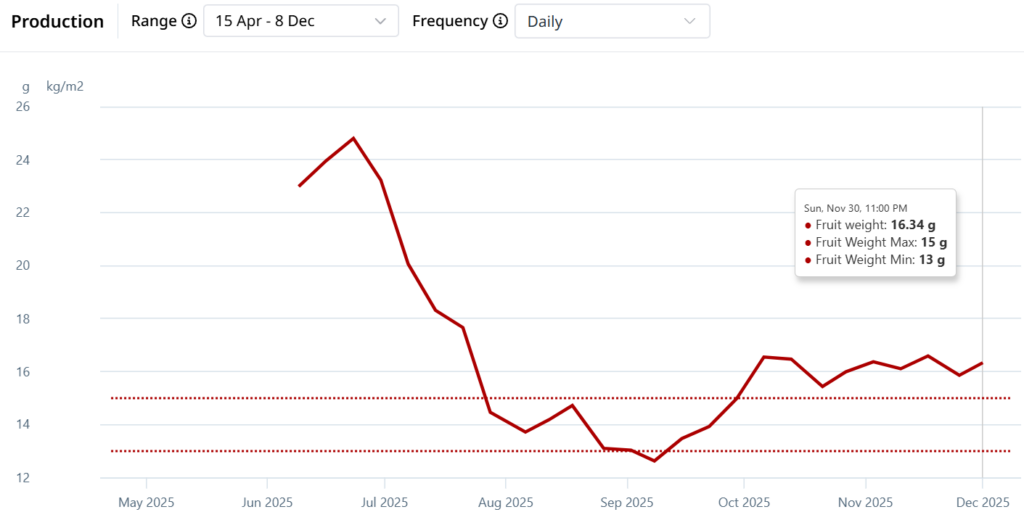Click the Production section title

[x=57, y=21]
